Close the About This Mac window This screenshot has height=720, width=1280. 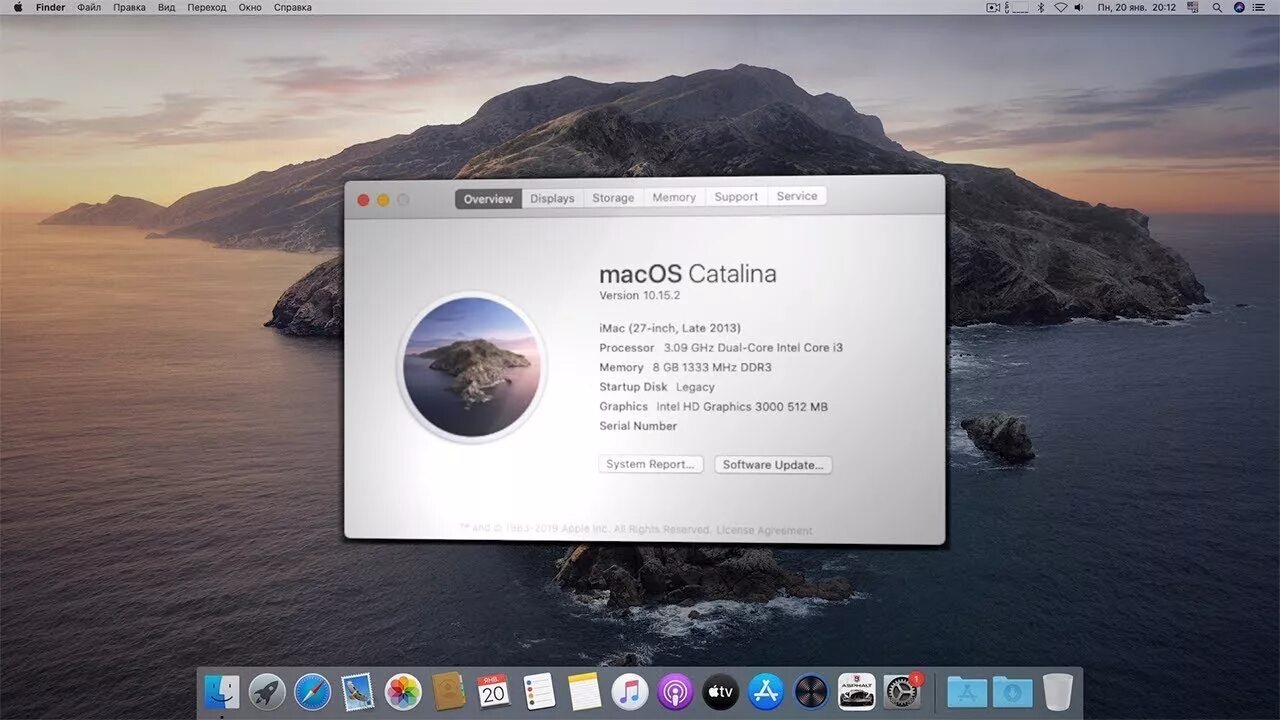coord(363,200)
